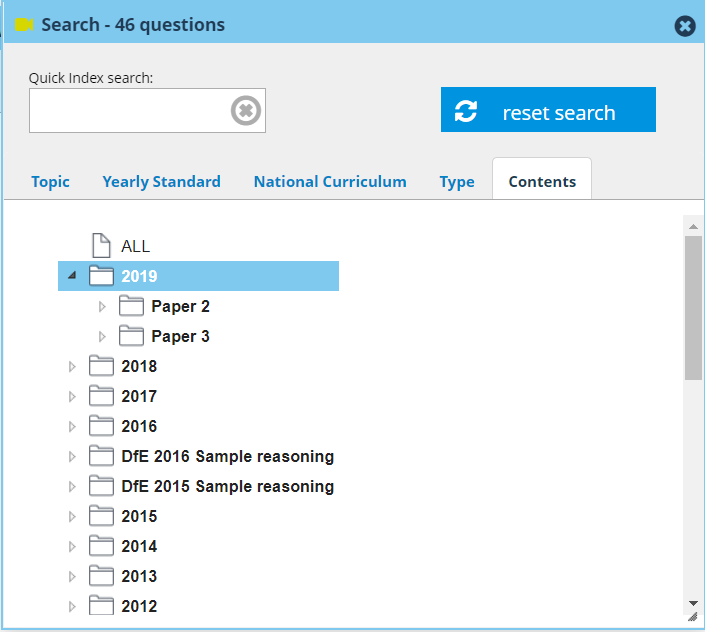The width and height of the screenshot is (705, 632).
Task: Click the 2019 folder icon
Action: [101, 276]
